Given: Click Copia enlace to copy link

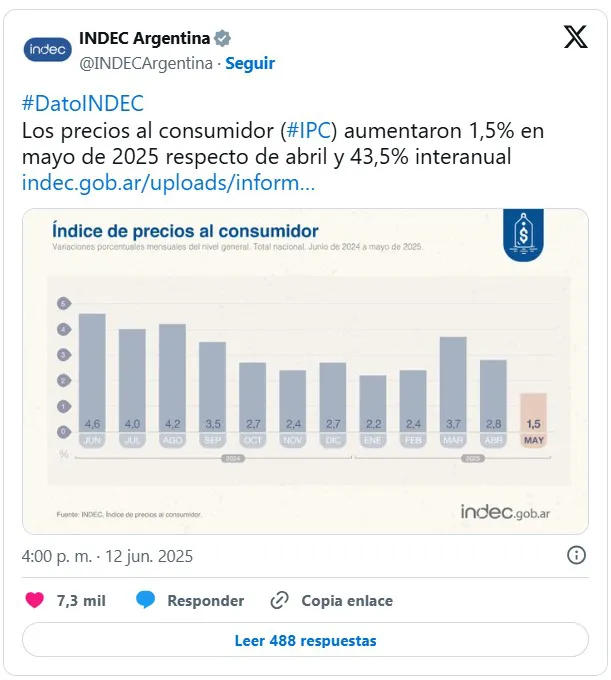Looking at the screenshot, I should (347, 601).
